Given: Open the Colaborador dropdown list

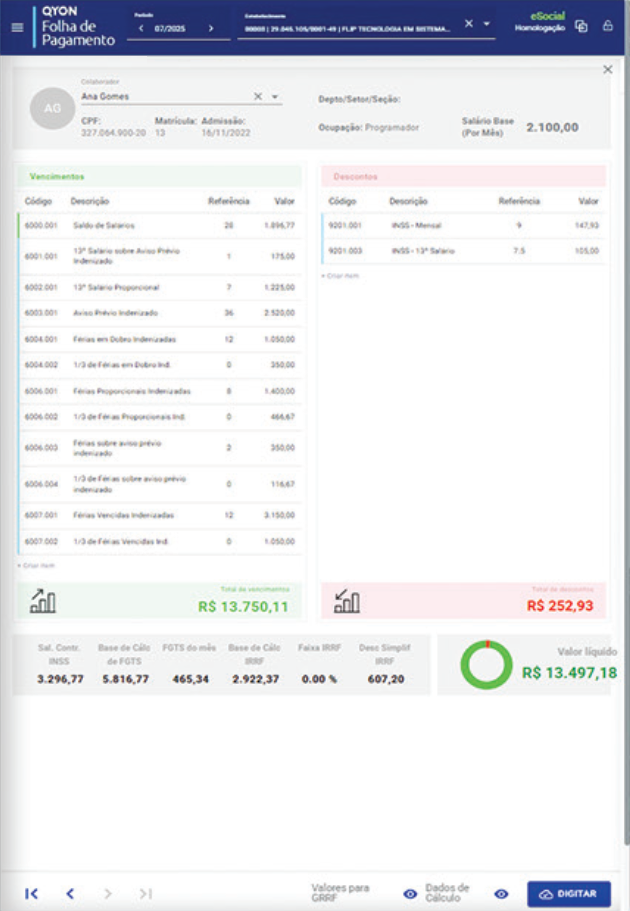Looking at the screenshot, I should click(x=275, y=97).
